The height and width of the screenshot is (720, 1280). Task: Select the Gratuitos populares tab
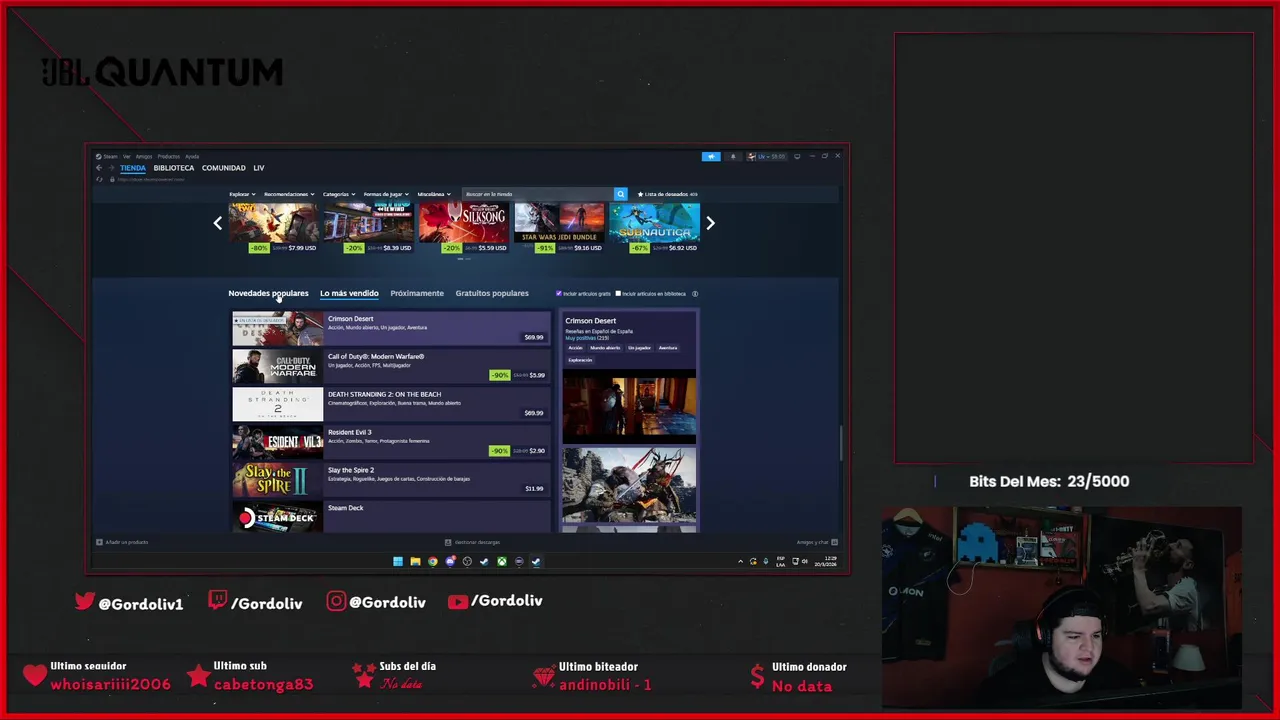[492, 293]
